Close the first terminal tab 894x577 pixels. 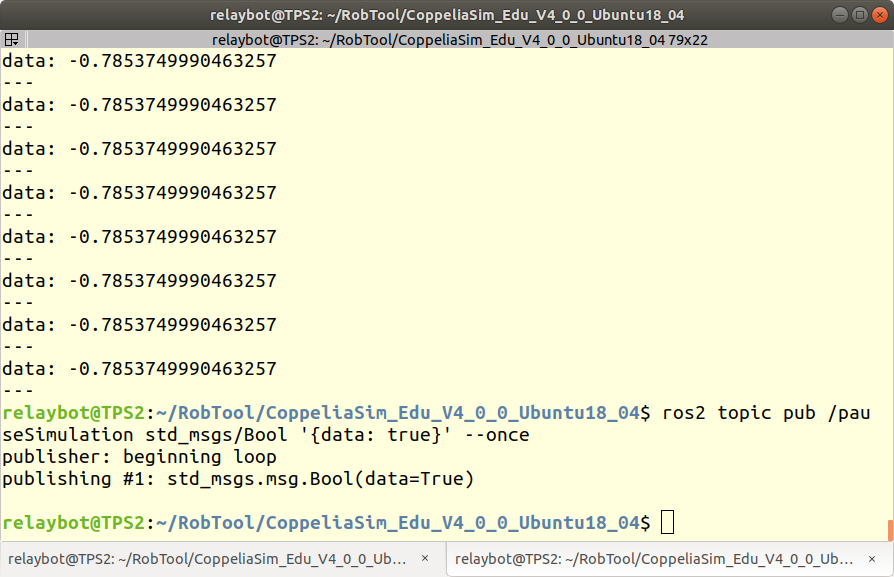click(x=425, y=559)
